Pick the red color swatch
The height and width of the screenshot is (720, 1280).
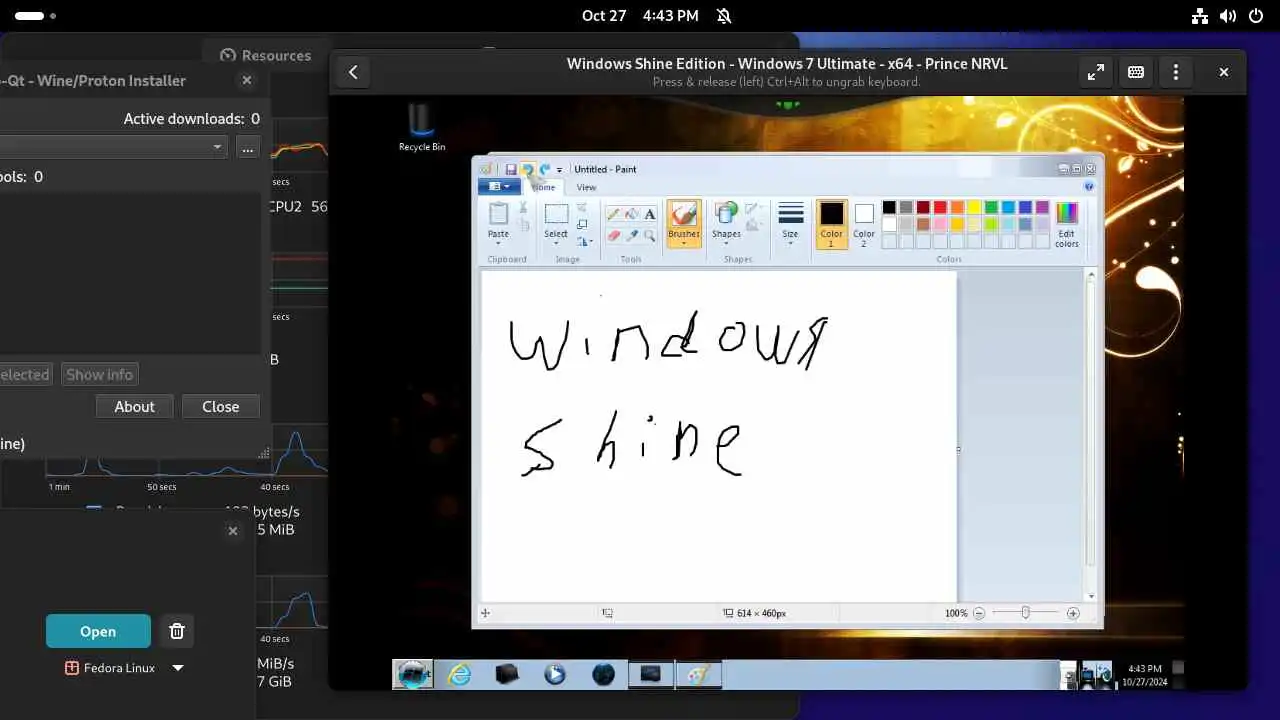click(x=940, y=207)
